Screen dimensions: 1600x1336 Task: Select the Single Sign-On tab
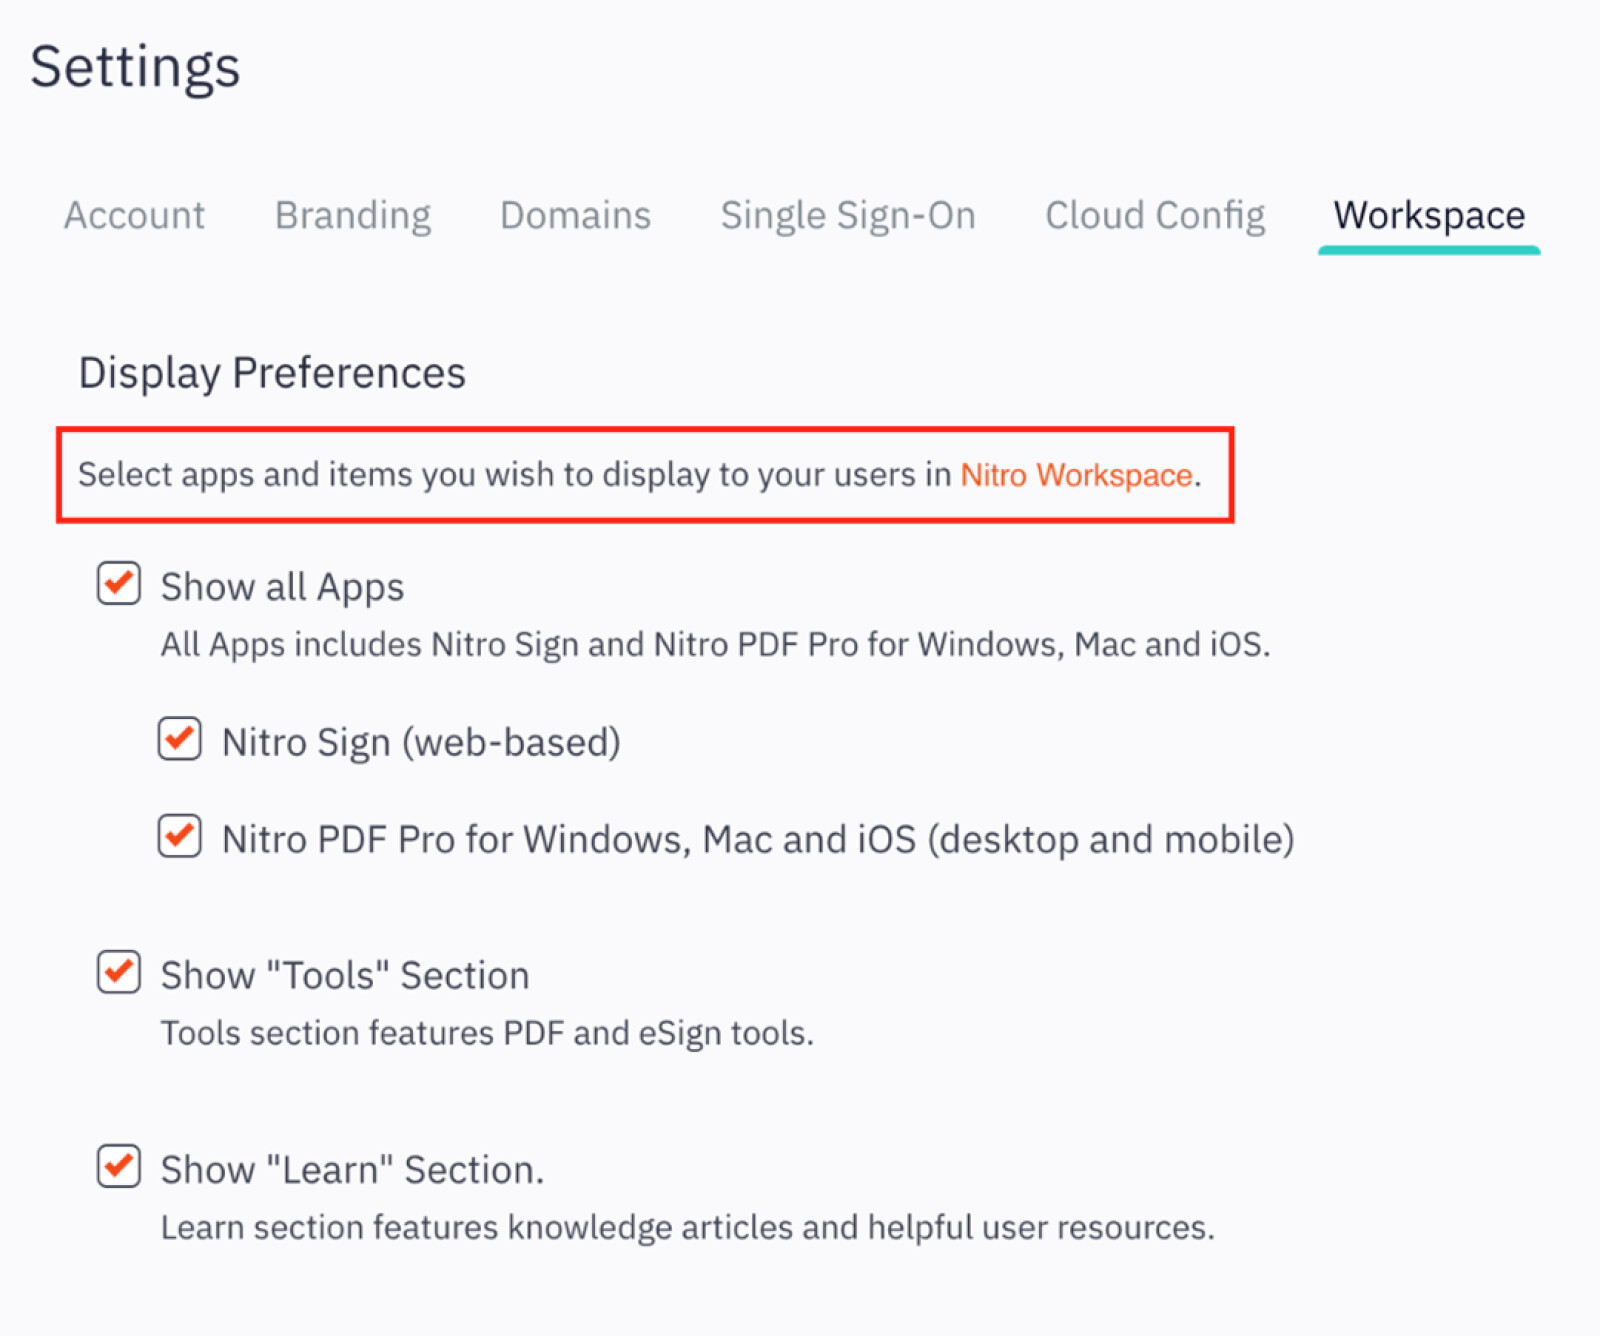point(848,215)
